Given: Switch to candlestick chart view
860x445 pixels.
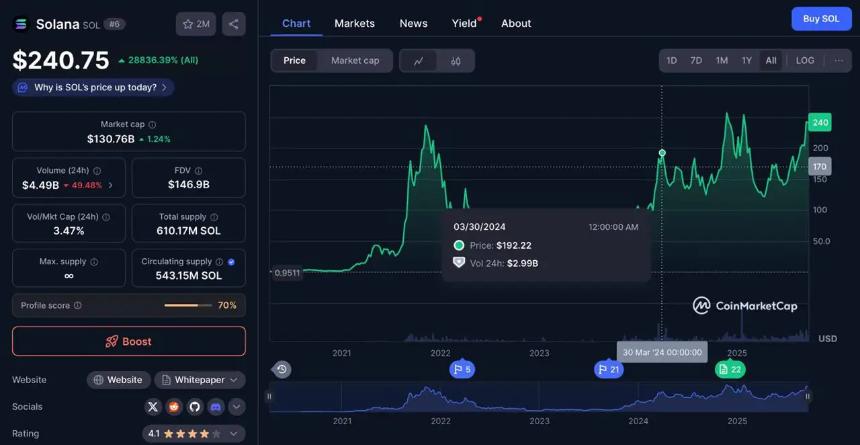Looking at the screenshot, I should (x=455, y=61).
